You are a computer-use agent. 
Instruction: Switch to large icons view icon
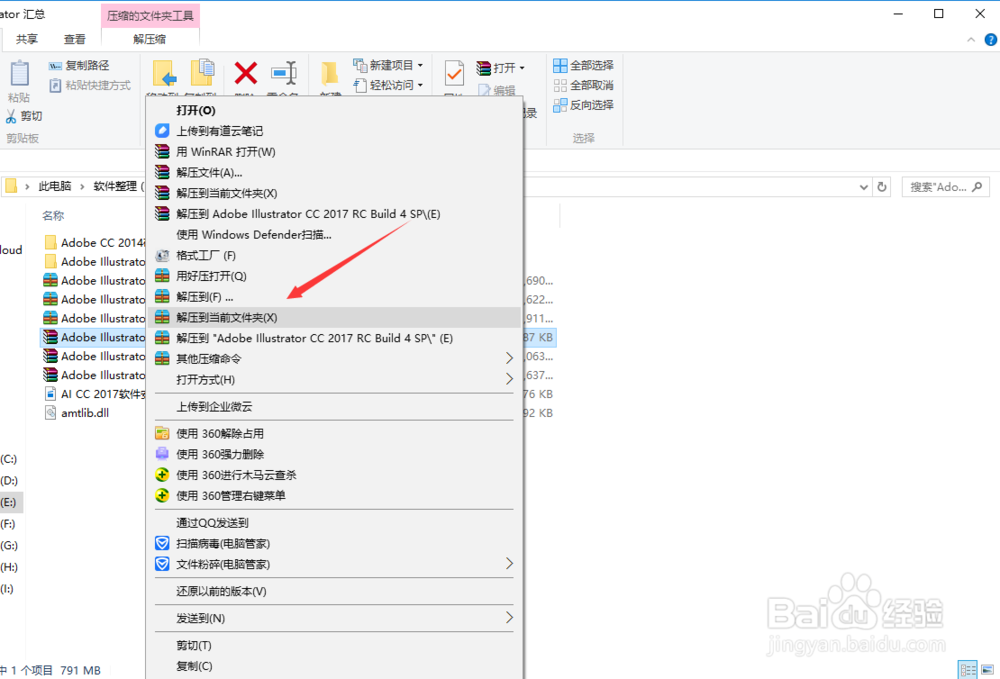pos(988,669)
